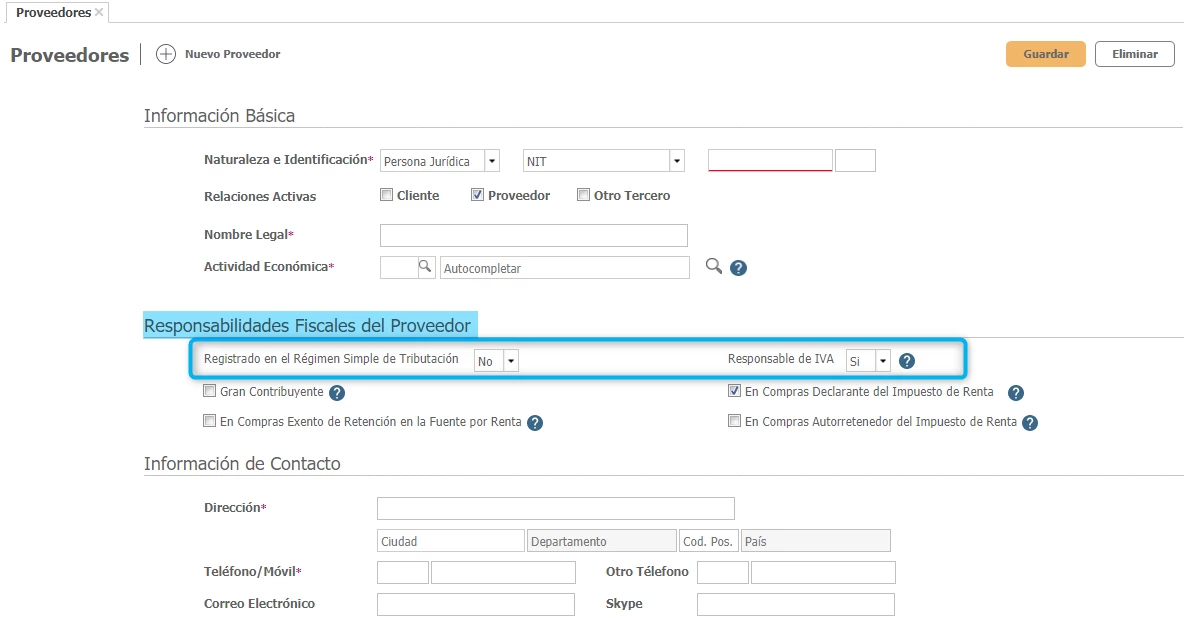
Task: Open help icon next to Actividad Económica
Action: (x=738, y=268)
